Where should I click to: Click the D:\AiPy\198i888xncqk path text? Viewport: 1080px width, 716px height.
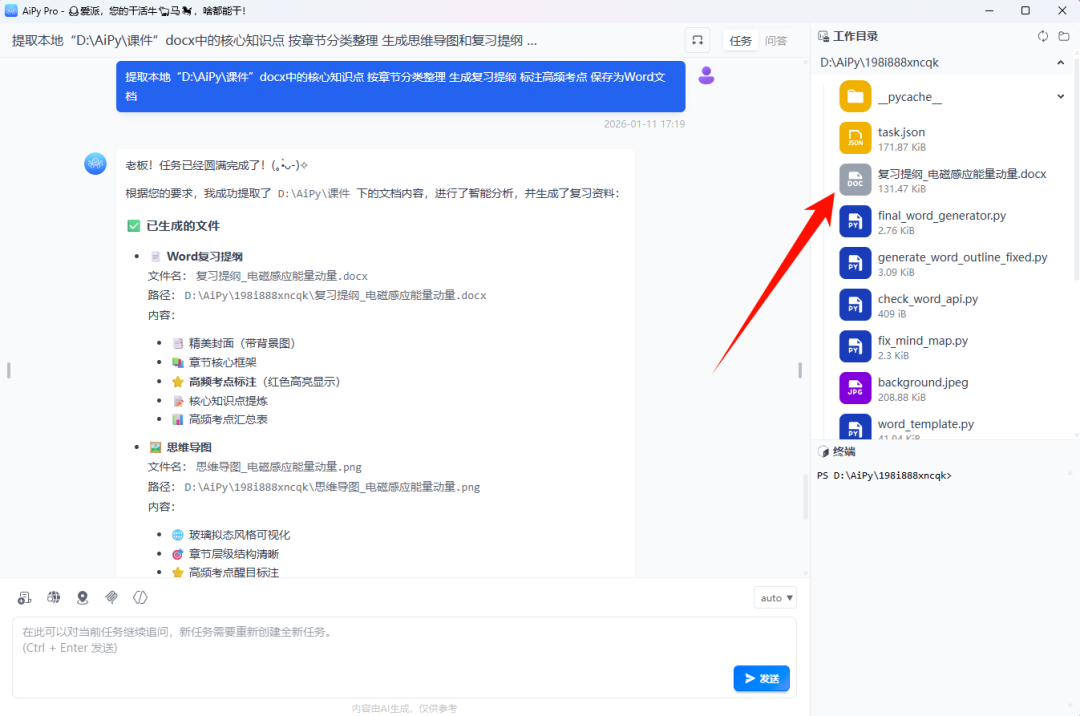pos(879,63)
